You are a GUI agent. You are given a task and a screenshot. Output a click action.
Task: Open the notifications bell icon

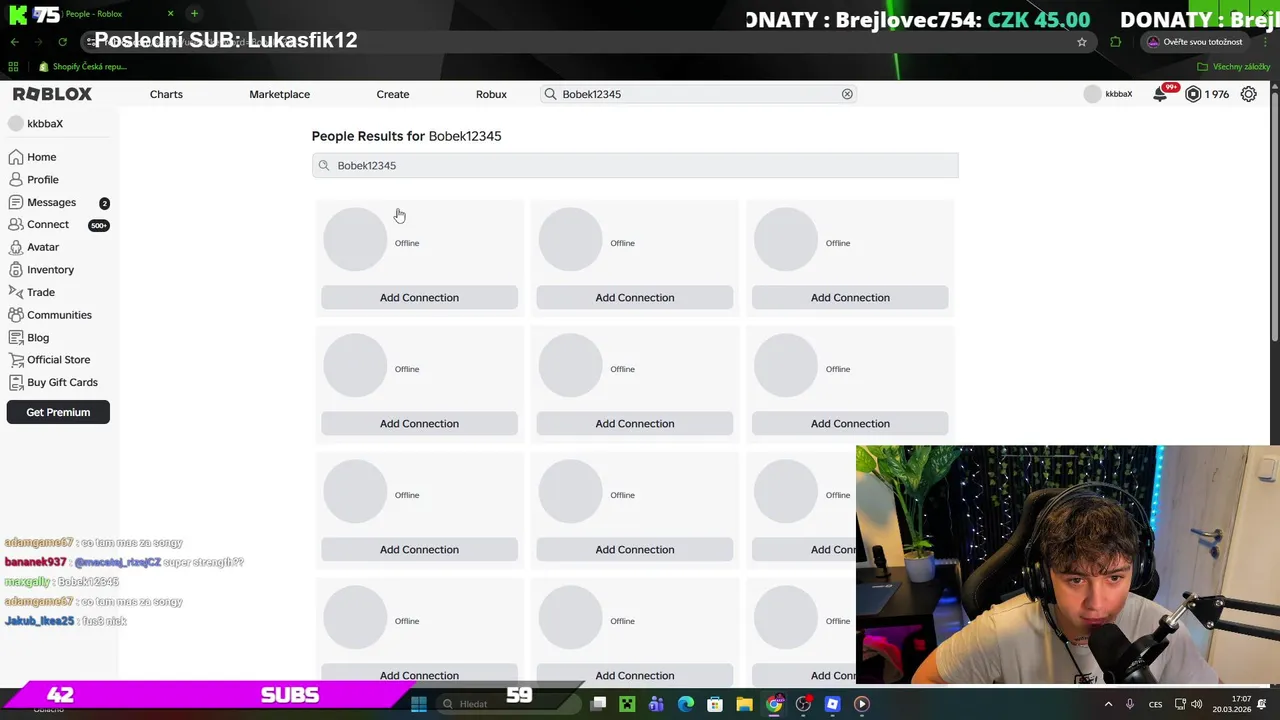(1160, 94)
